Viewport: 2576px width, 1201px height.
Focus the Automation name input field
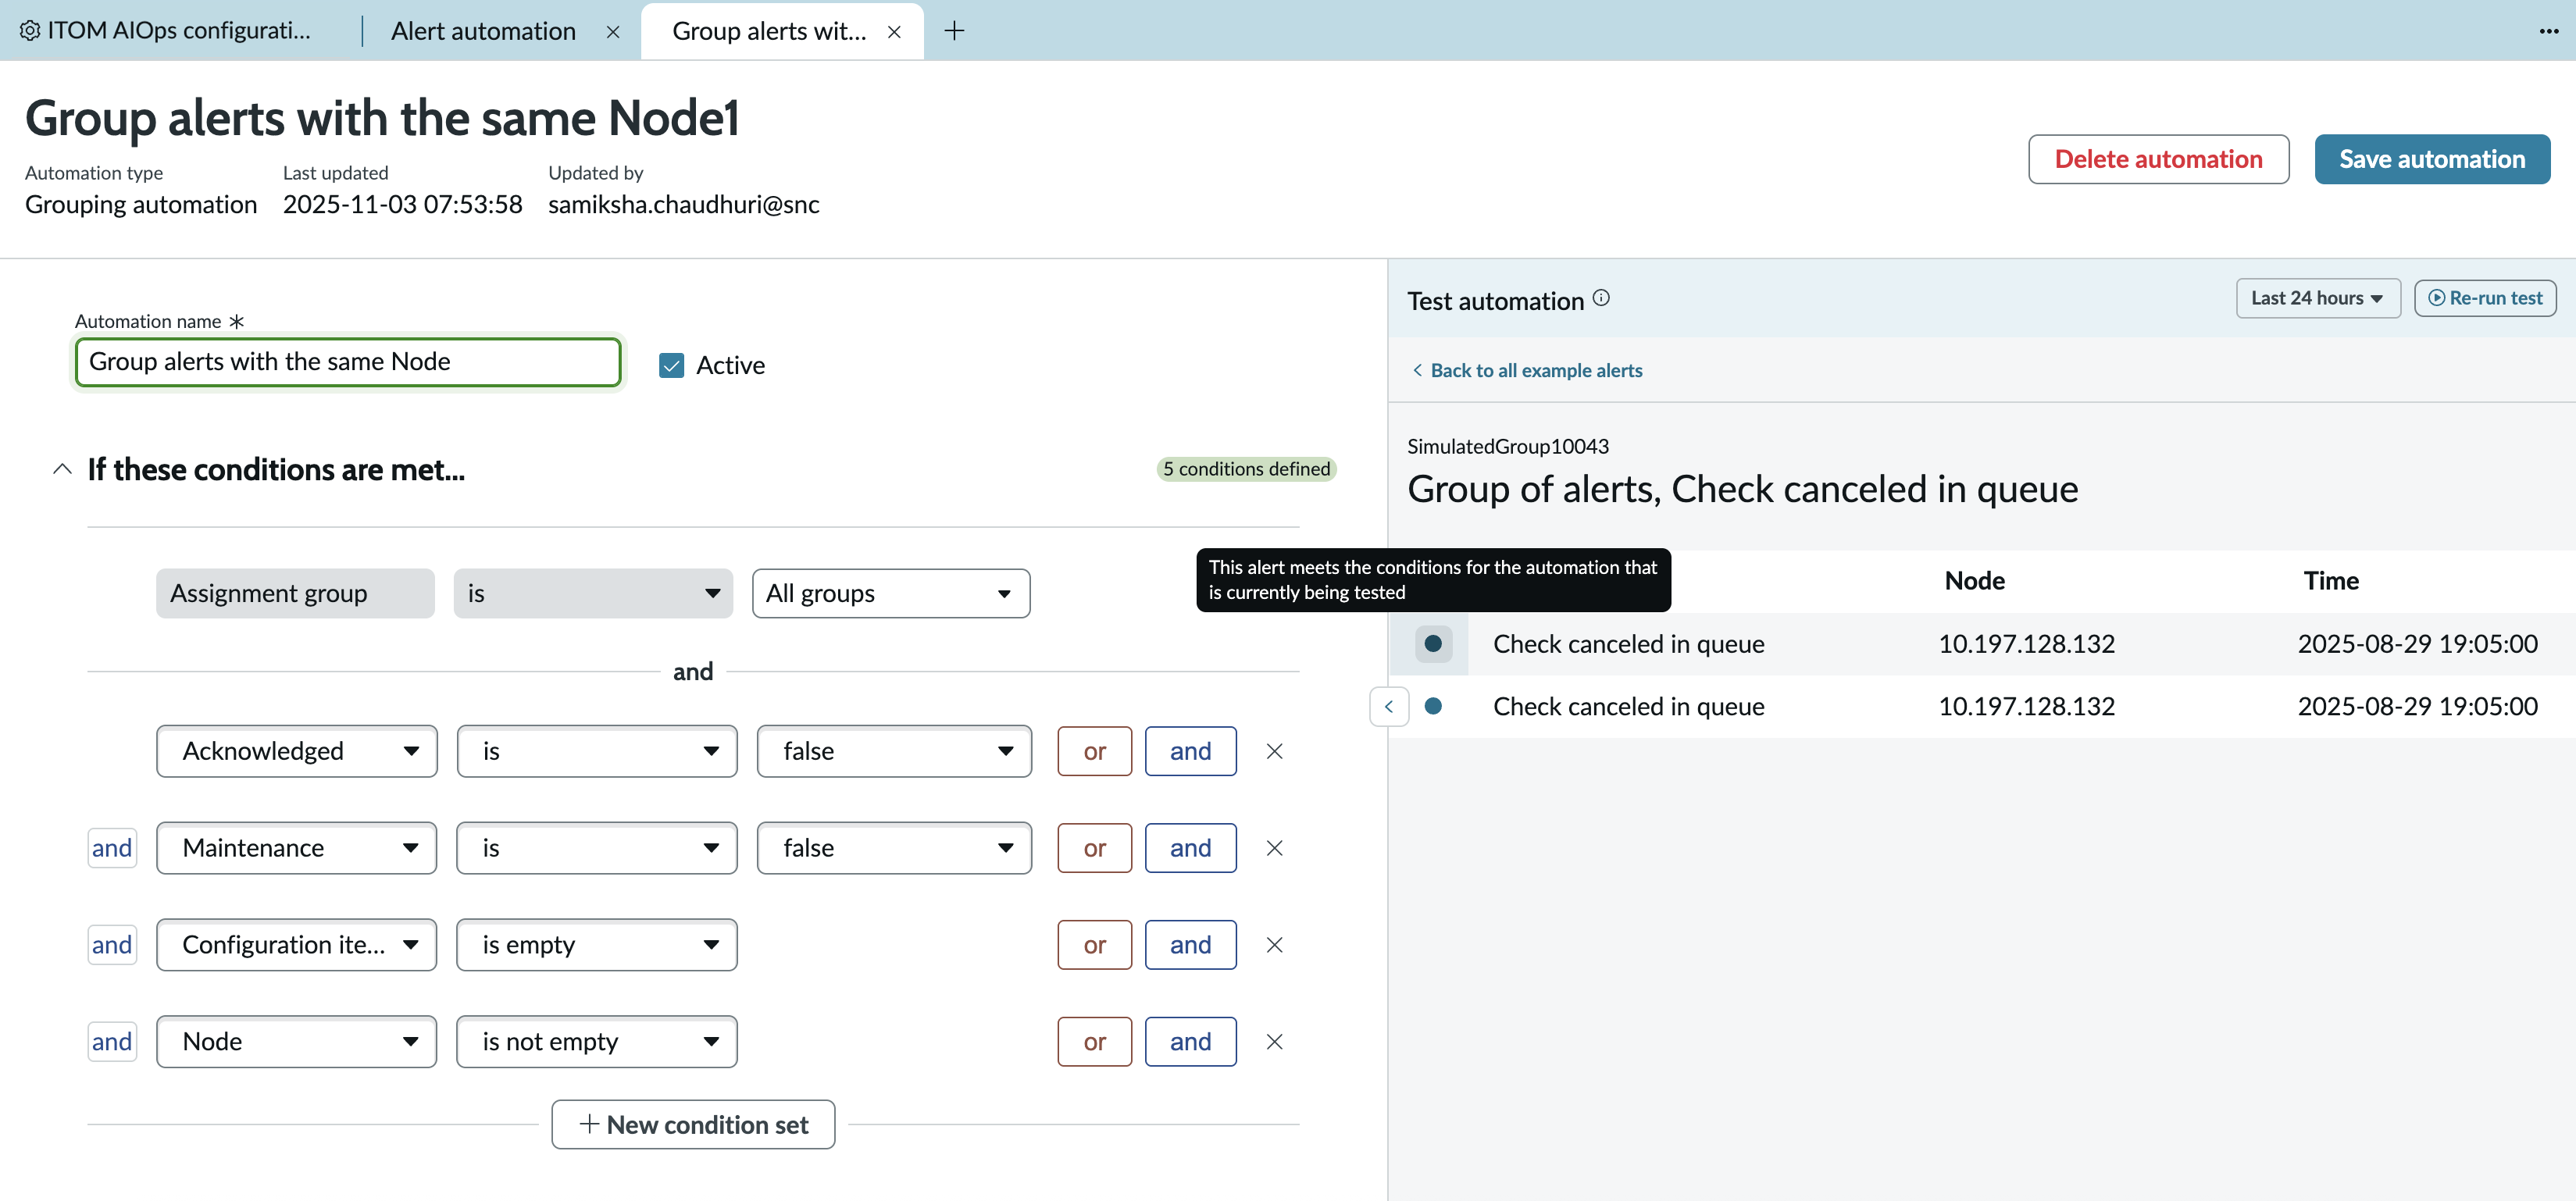coord(348,362)
